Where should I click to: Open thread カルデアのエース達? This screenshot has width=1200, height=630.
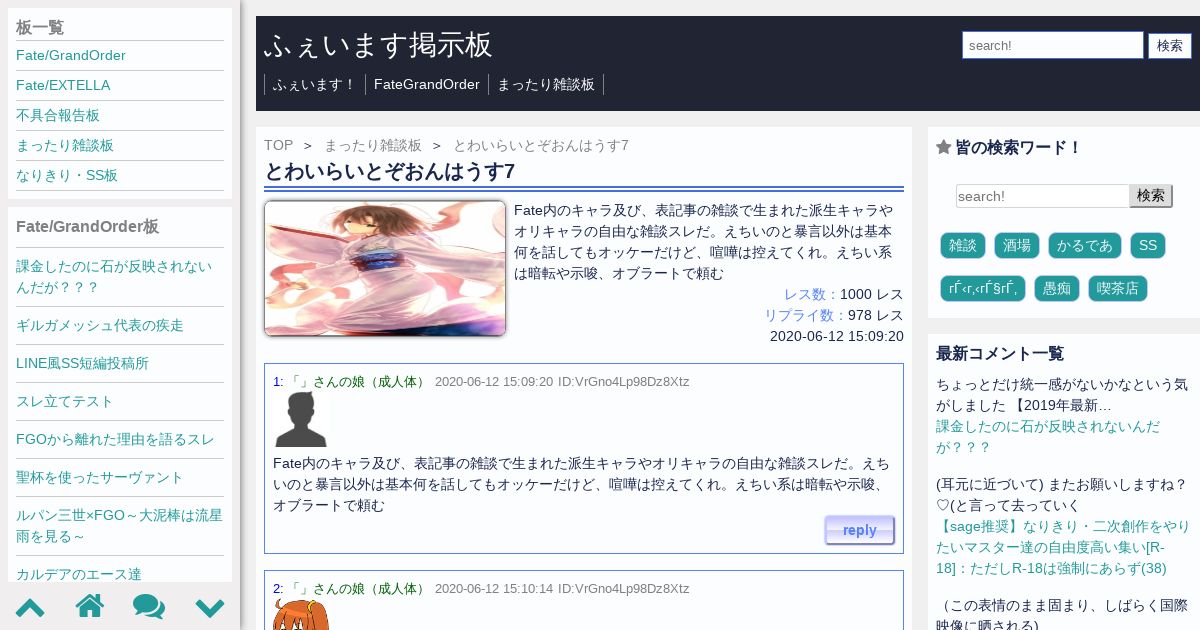tap(79, 574)
